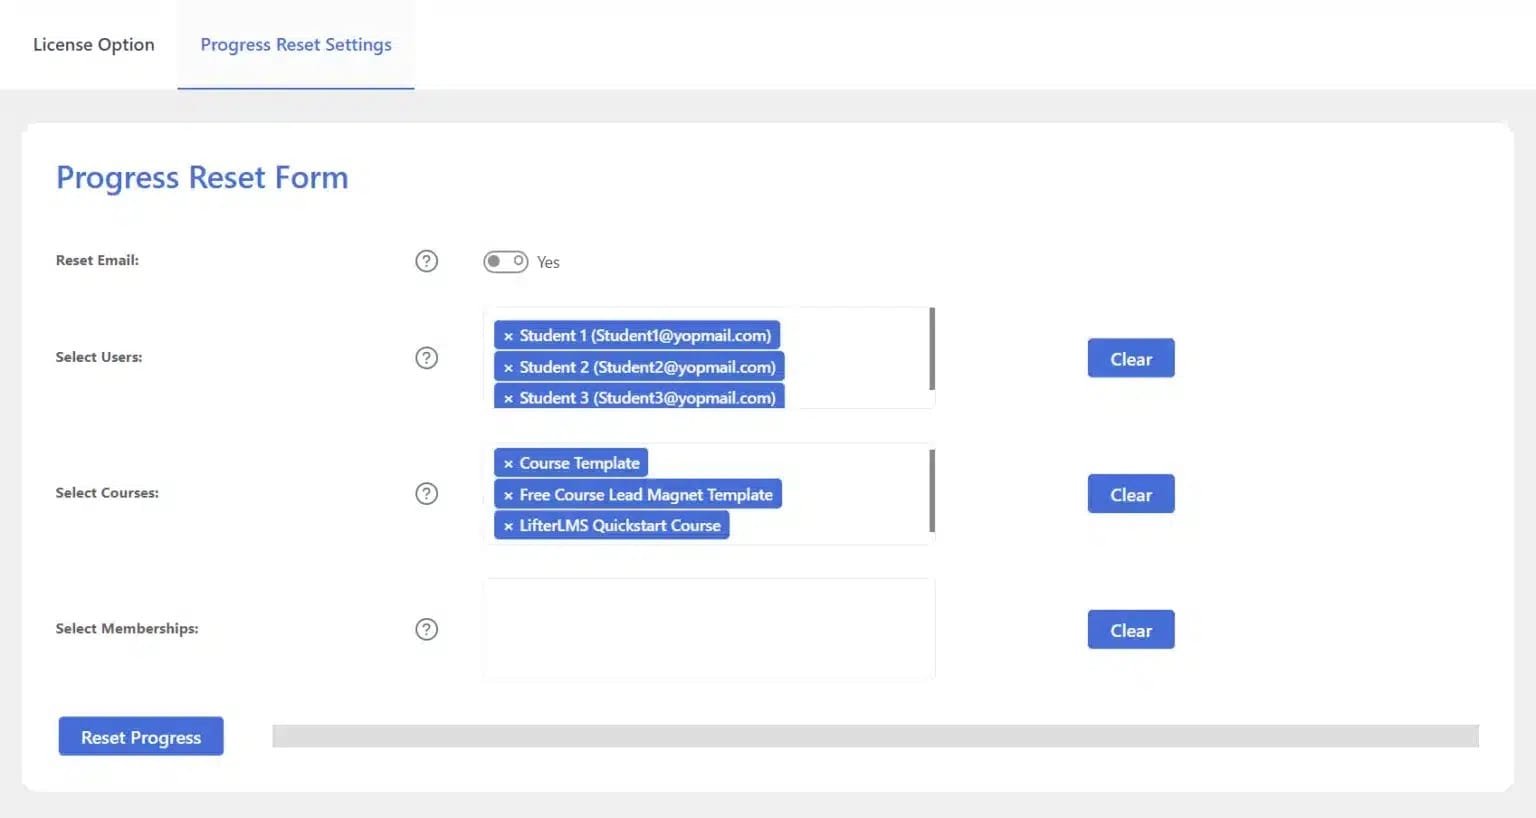Clear the selected courses
This screenshot has height=818, width=1536.
pos(1131,494)
